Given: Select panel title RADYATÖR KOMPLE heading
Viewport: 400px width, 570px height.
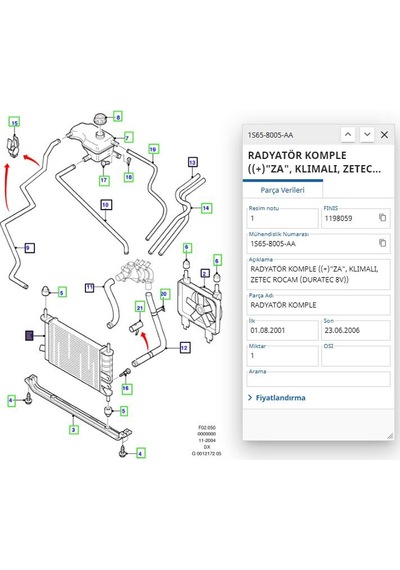Looking at the screenshot, I should [x=315, y=162].
